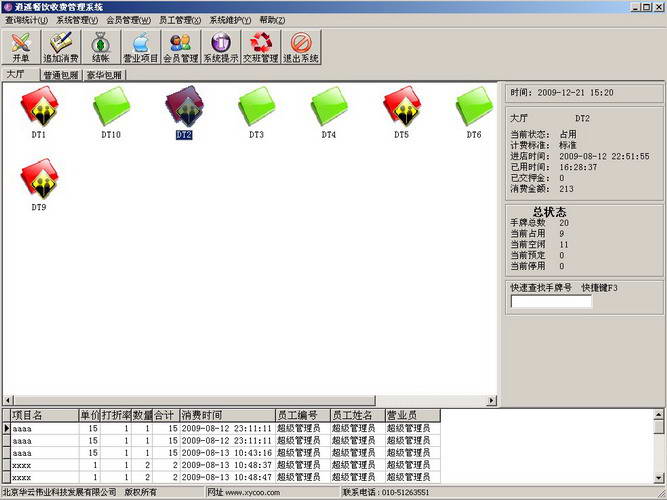The height and width of the screenshot is (500, 667).
Task: Open the 查询统计 menu
Action: click(26, 20)
